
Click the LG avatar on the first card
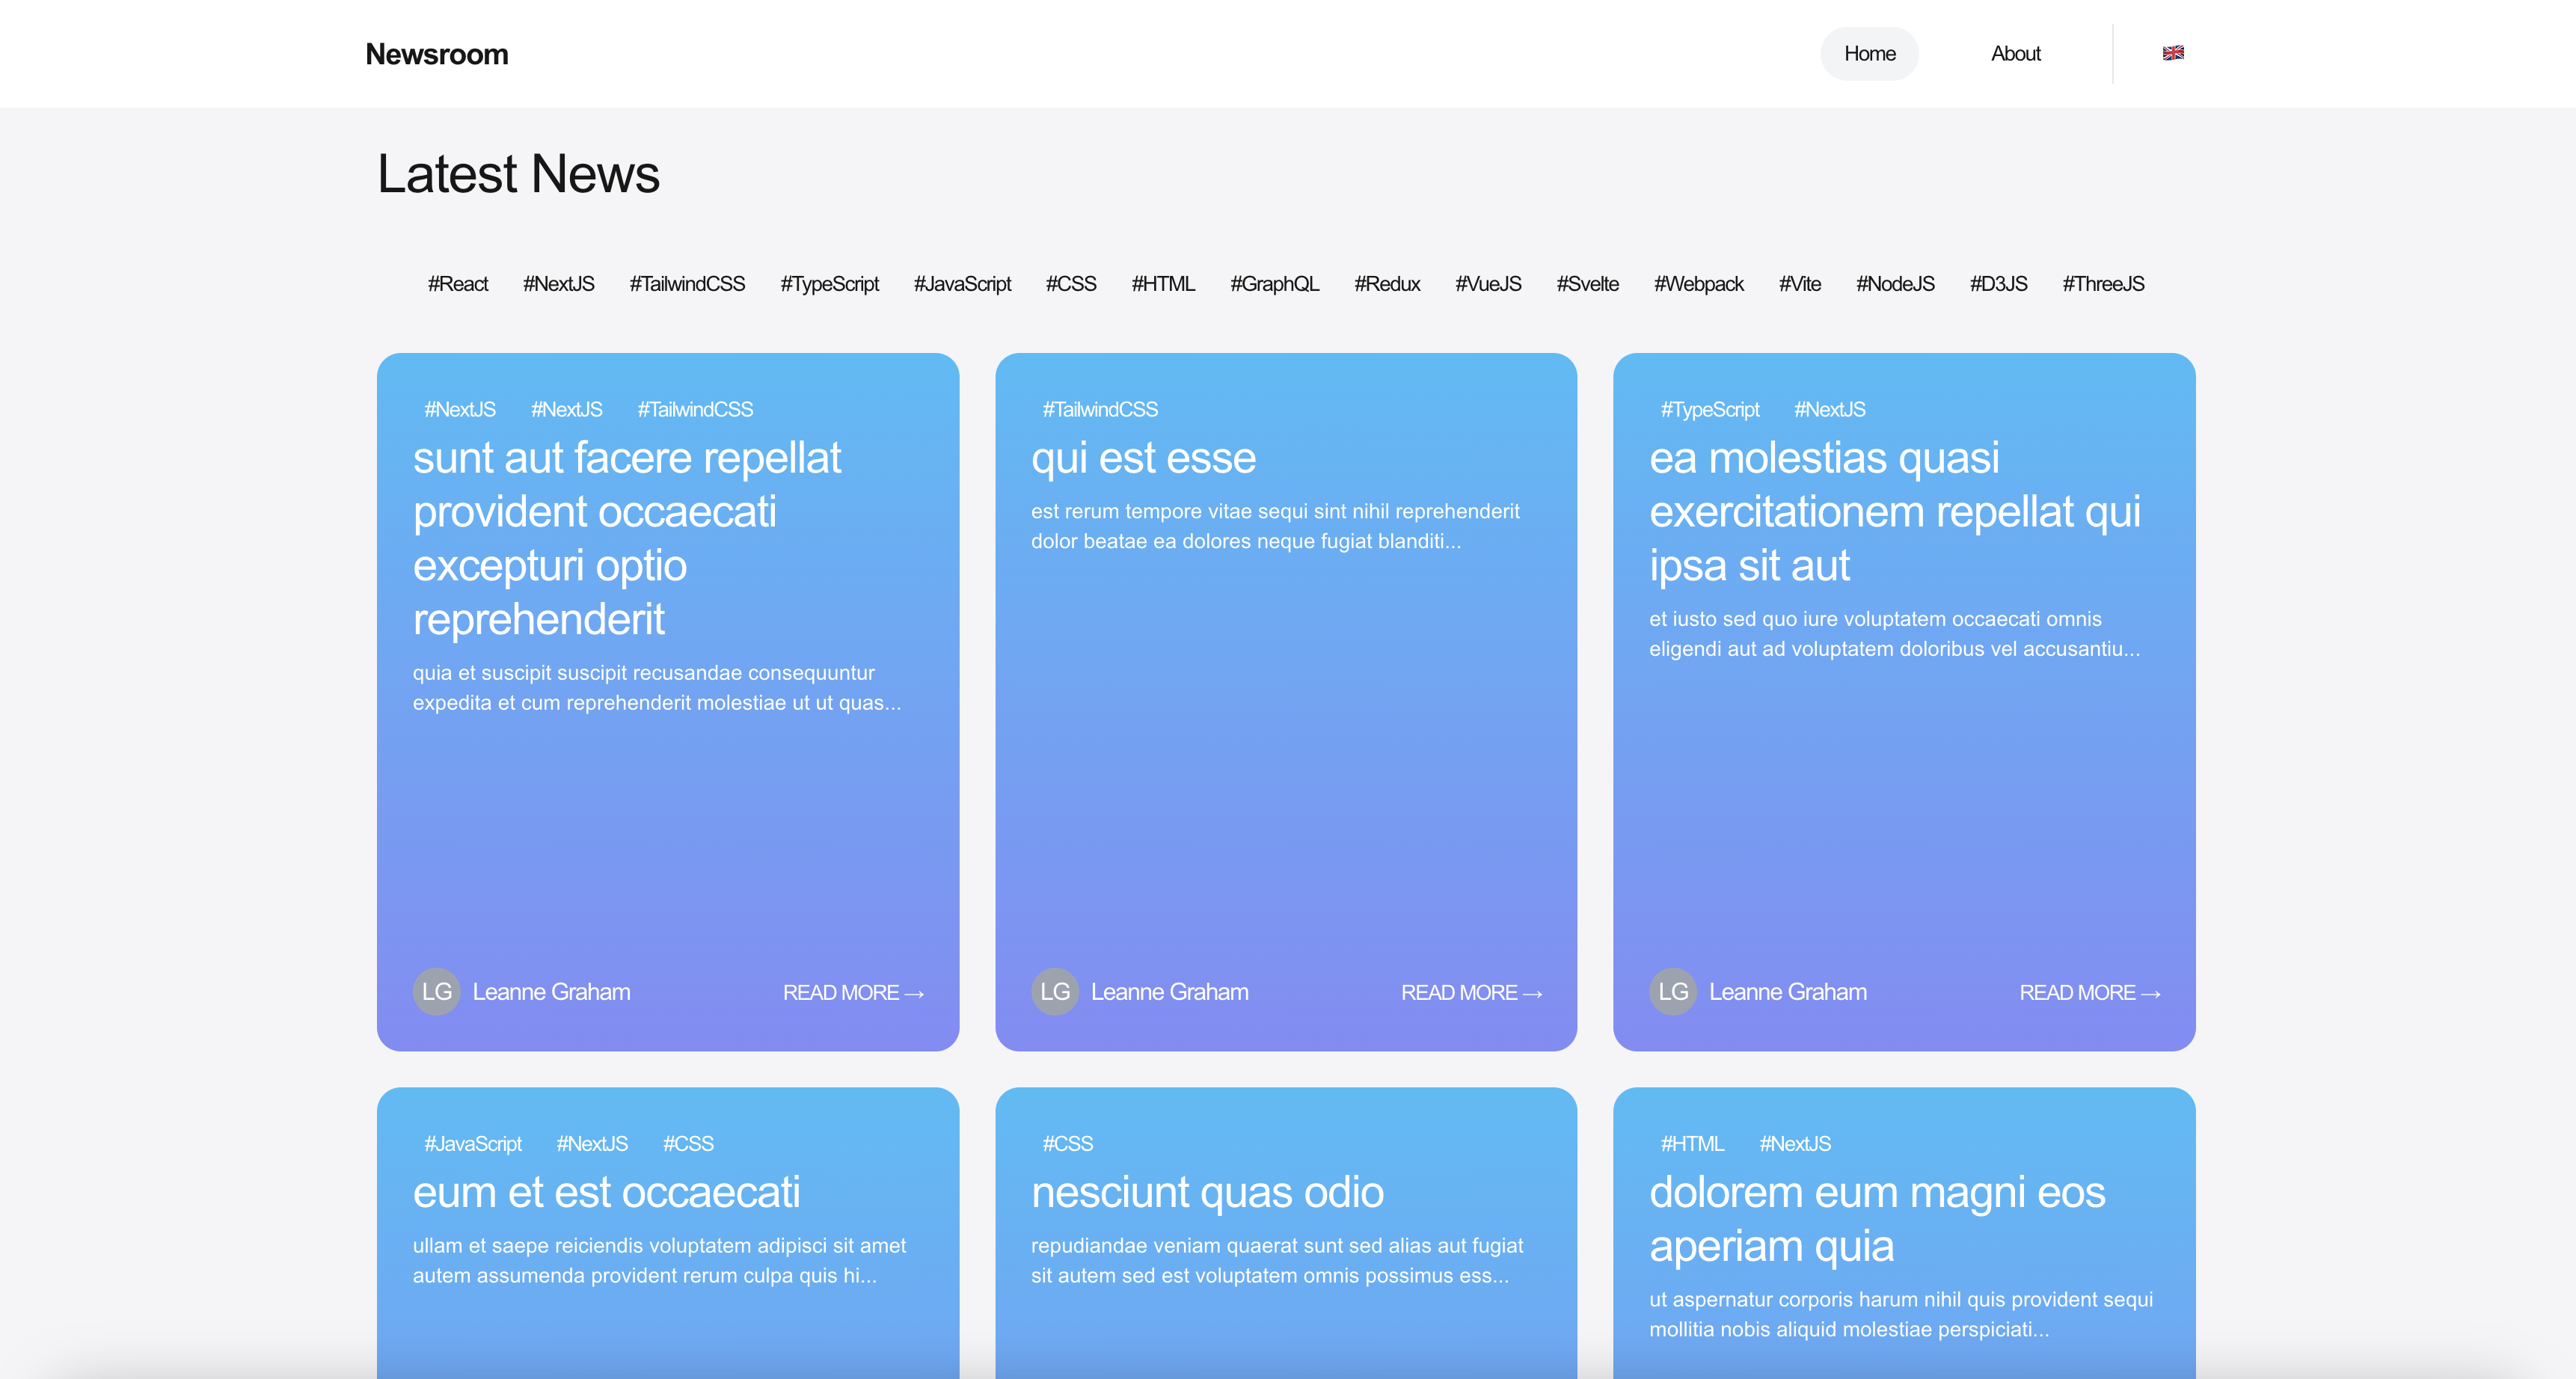(x=436, y=991)
